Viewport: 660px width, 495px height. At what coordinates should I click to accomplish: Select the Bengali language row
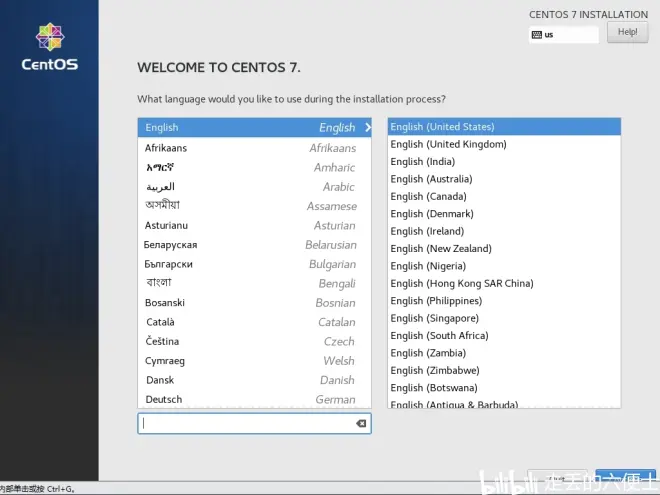point(254,283)
